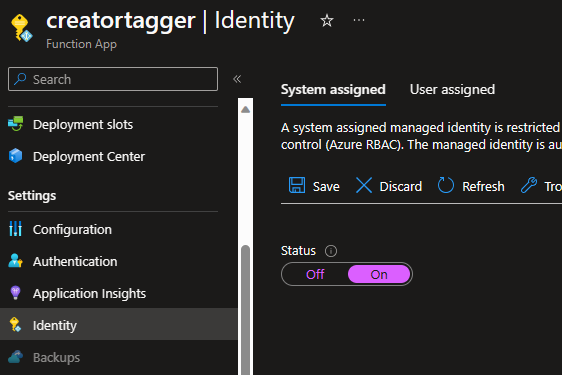Collapse the sidebar with double chevron
Image resolution: width=562 pixels, height=375 pixels.
237,79
